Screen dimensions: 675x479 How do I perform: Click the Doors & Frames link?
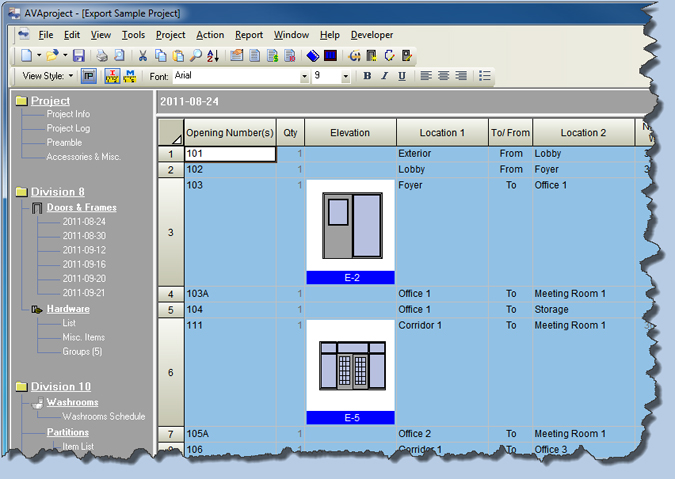point(81,207)
